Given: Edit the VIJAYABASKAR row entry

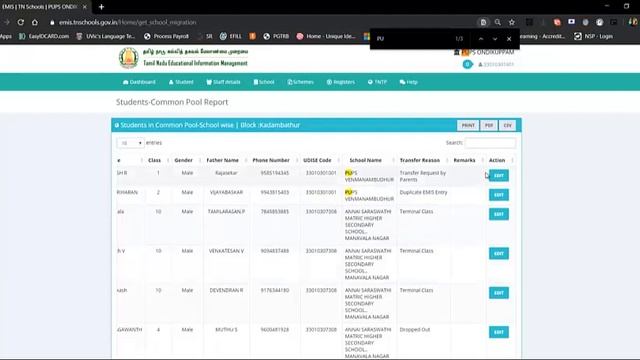Looking at the screenshot, I should point(499,195).
